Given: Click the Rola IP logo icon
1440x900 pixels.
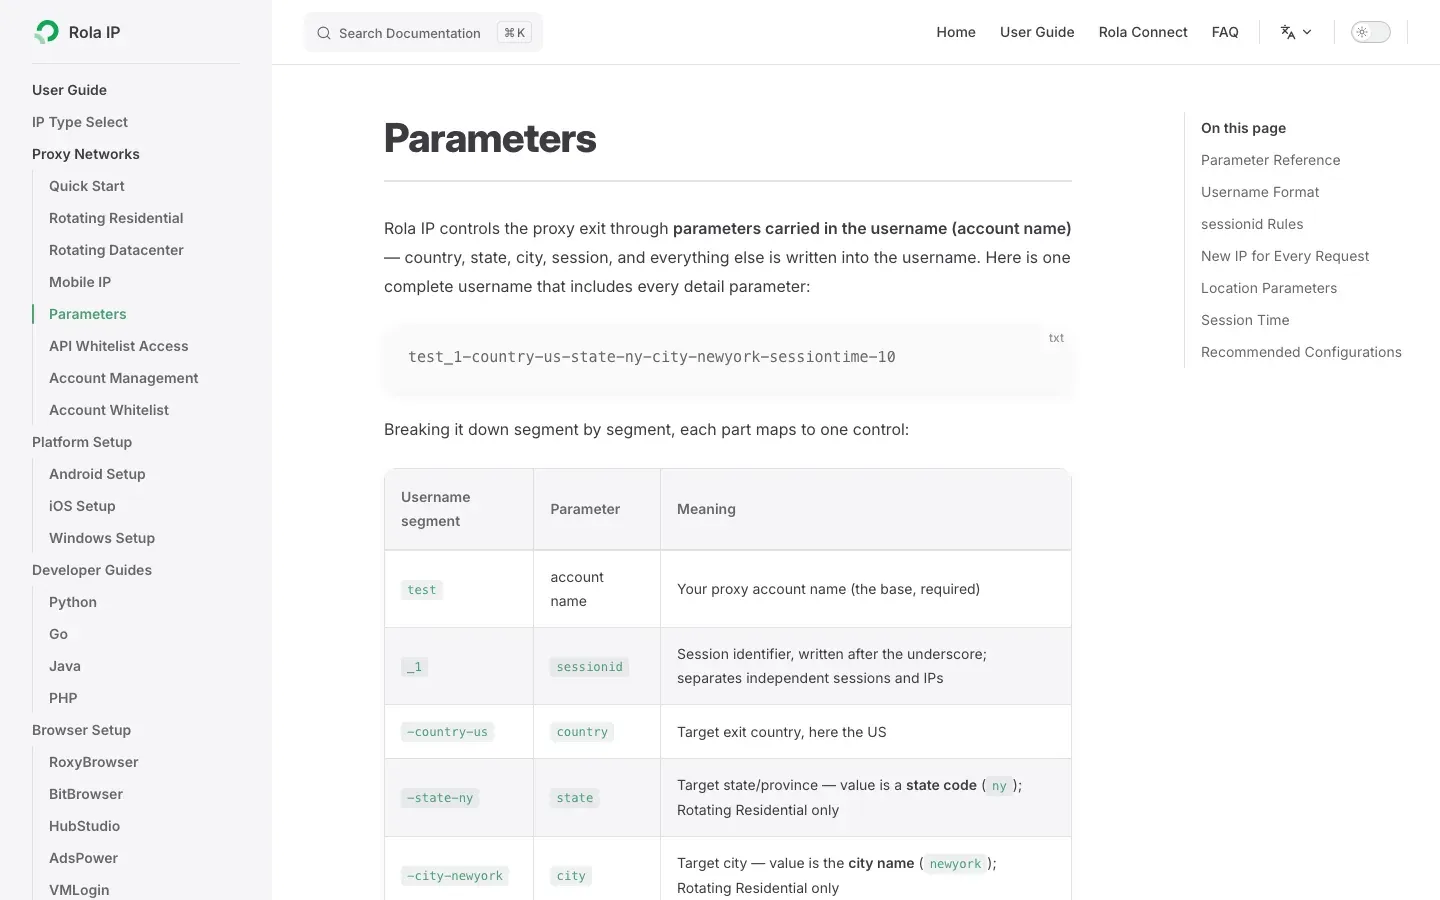Looking at the screenshot, I should point(46,32).
